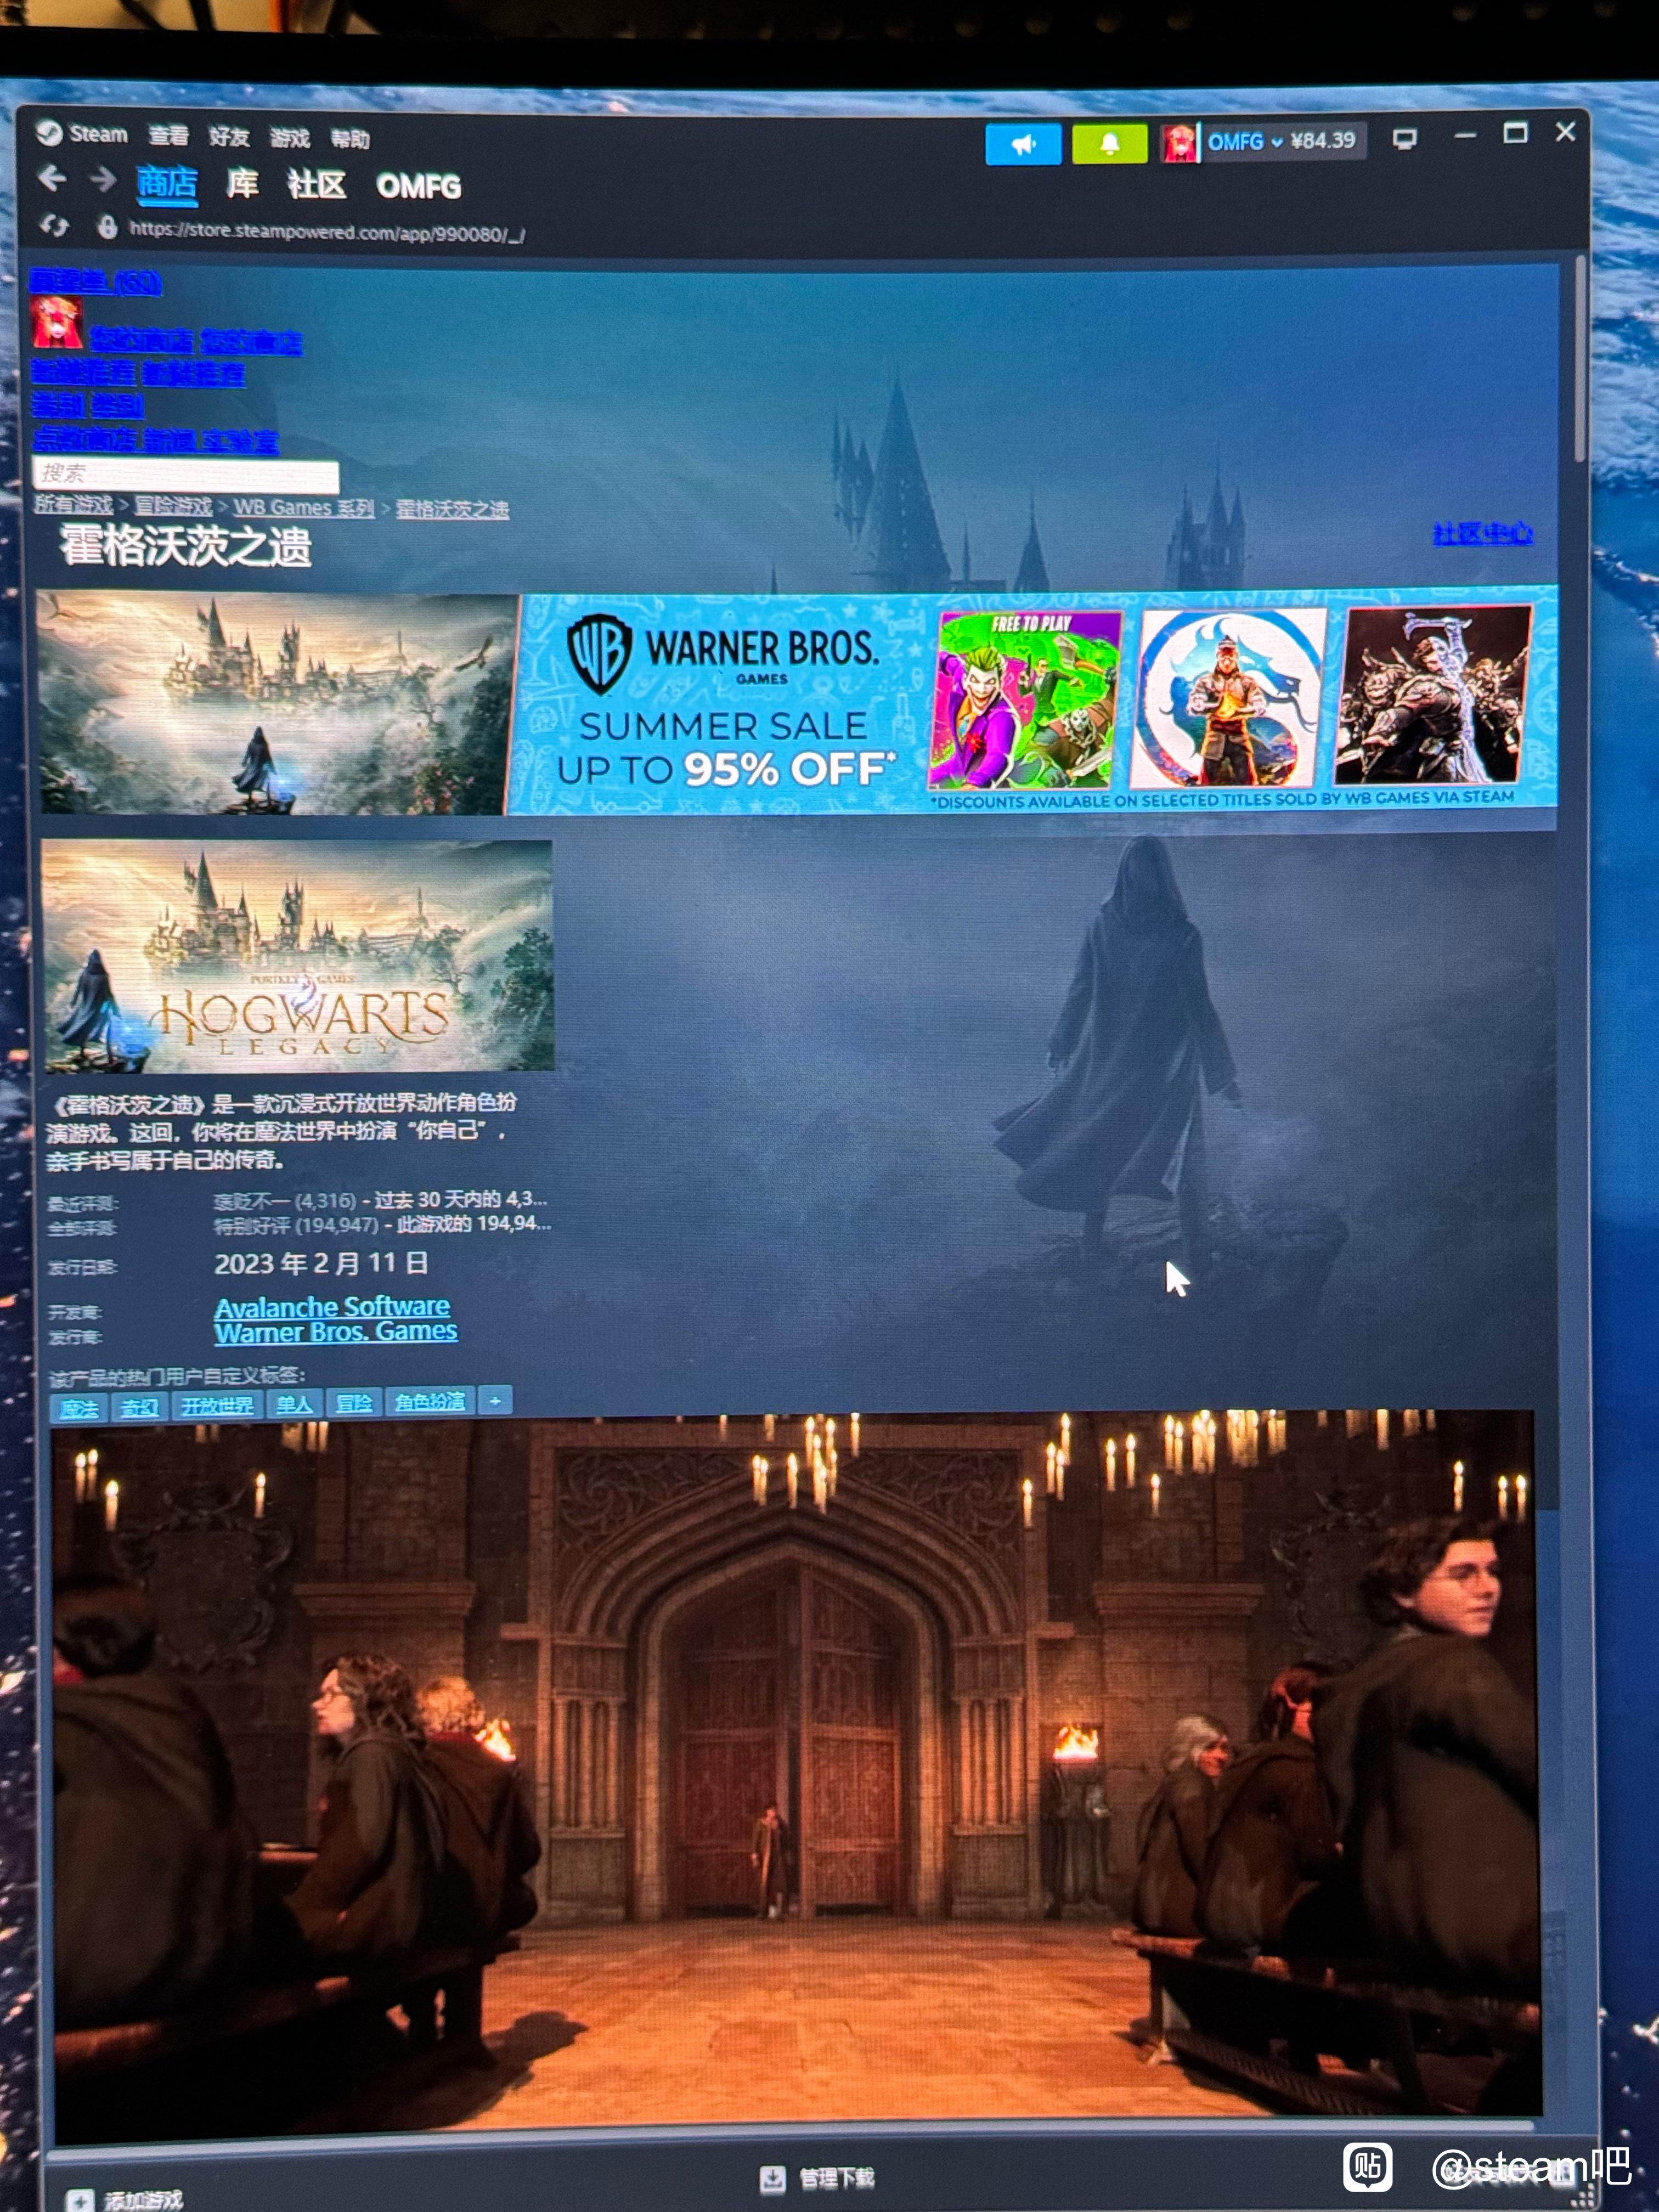Click 霍格沃茨之遗 breadcrumb link
Screen dimensions: 1659x2212
click(452, 509)
